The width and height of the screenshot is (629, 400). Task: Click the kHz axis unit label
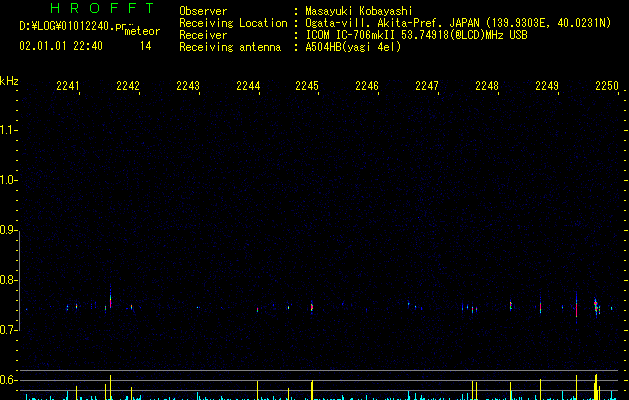point(9,81)
